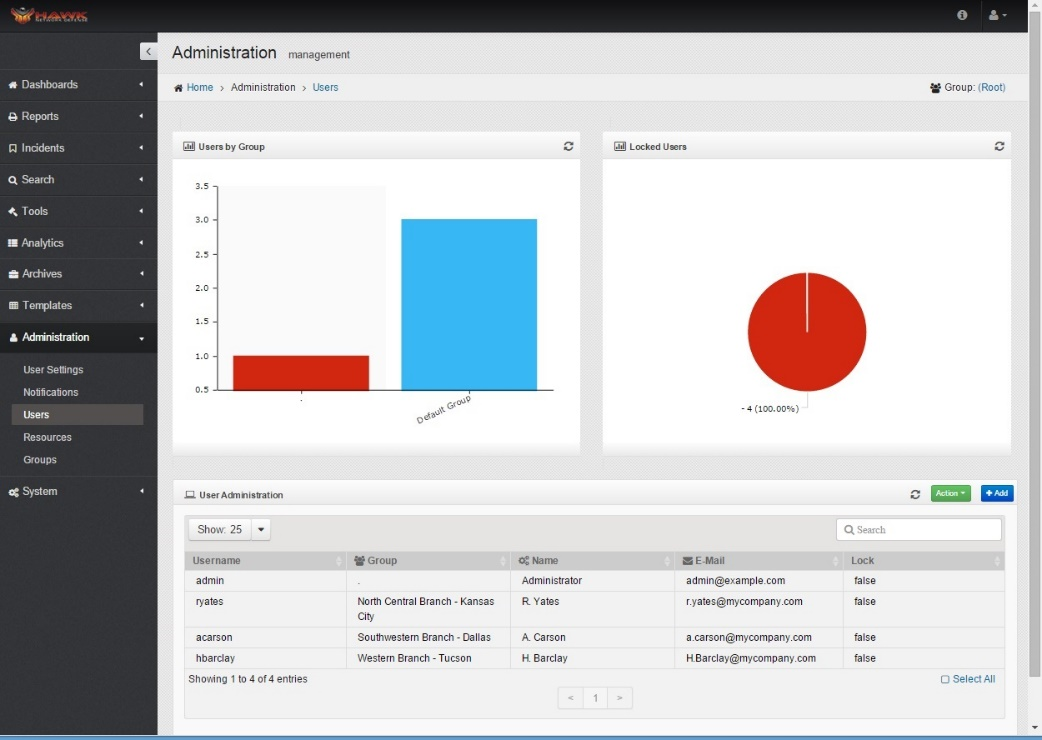Click the info icon in top bar
The width and height of the screenshot is (1042, 740).
click(962, 15)
